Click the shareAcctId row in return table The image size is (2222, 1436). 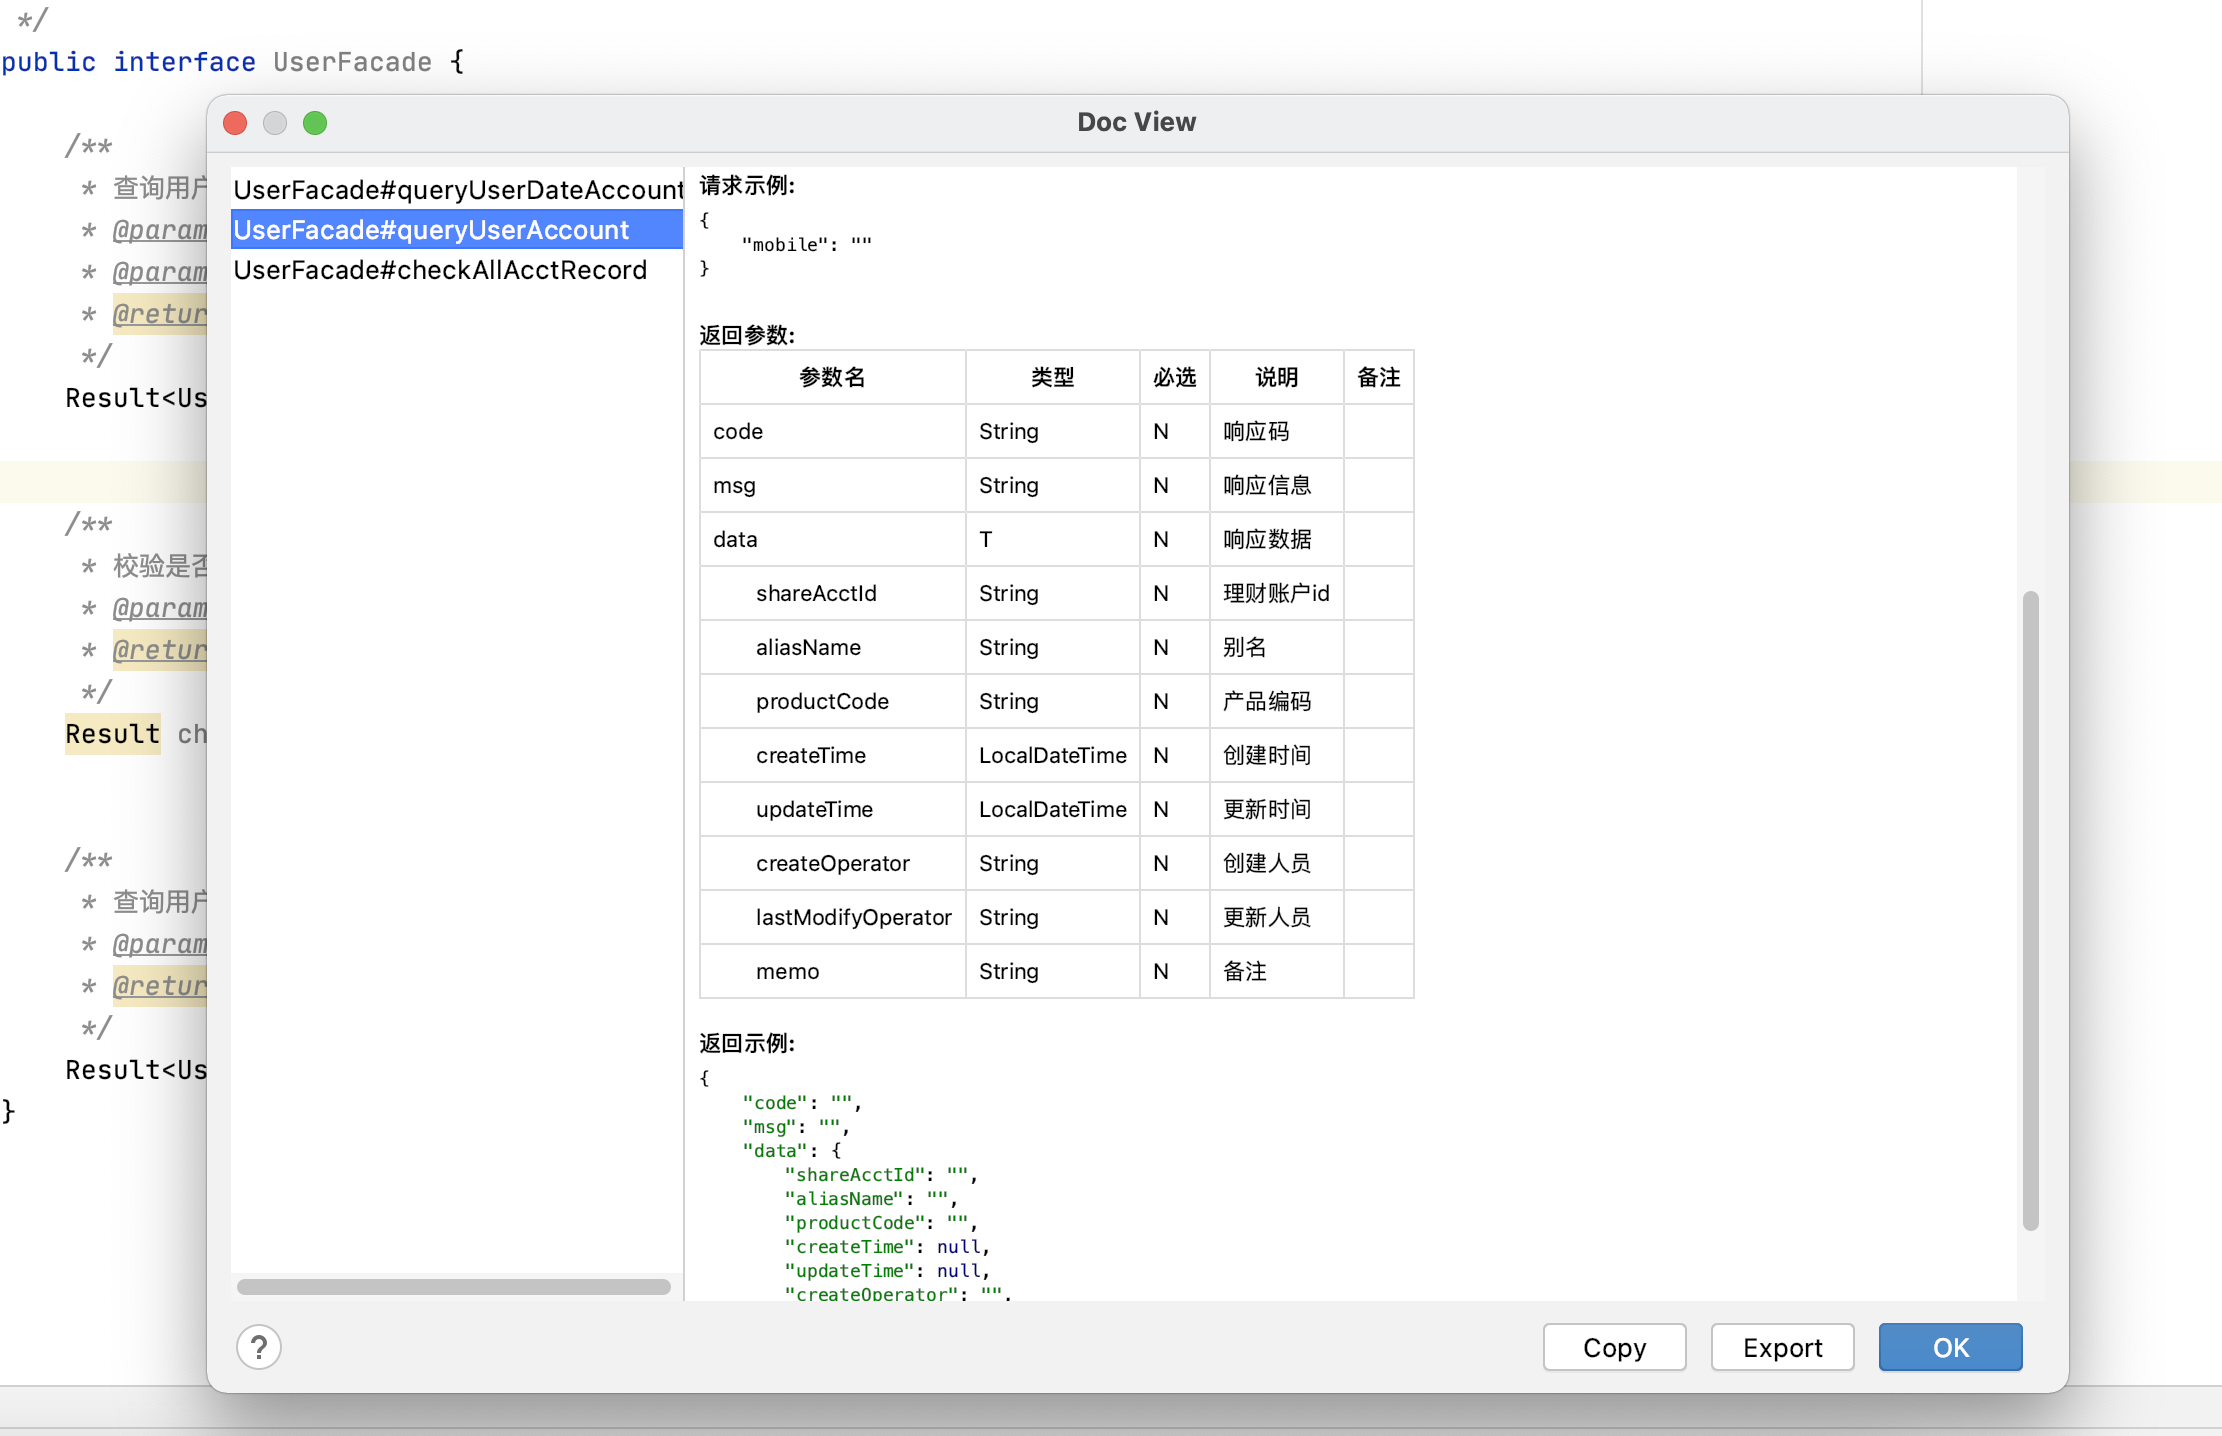[816, 593]
